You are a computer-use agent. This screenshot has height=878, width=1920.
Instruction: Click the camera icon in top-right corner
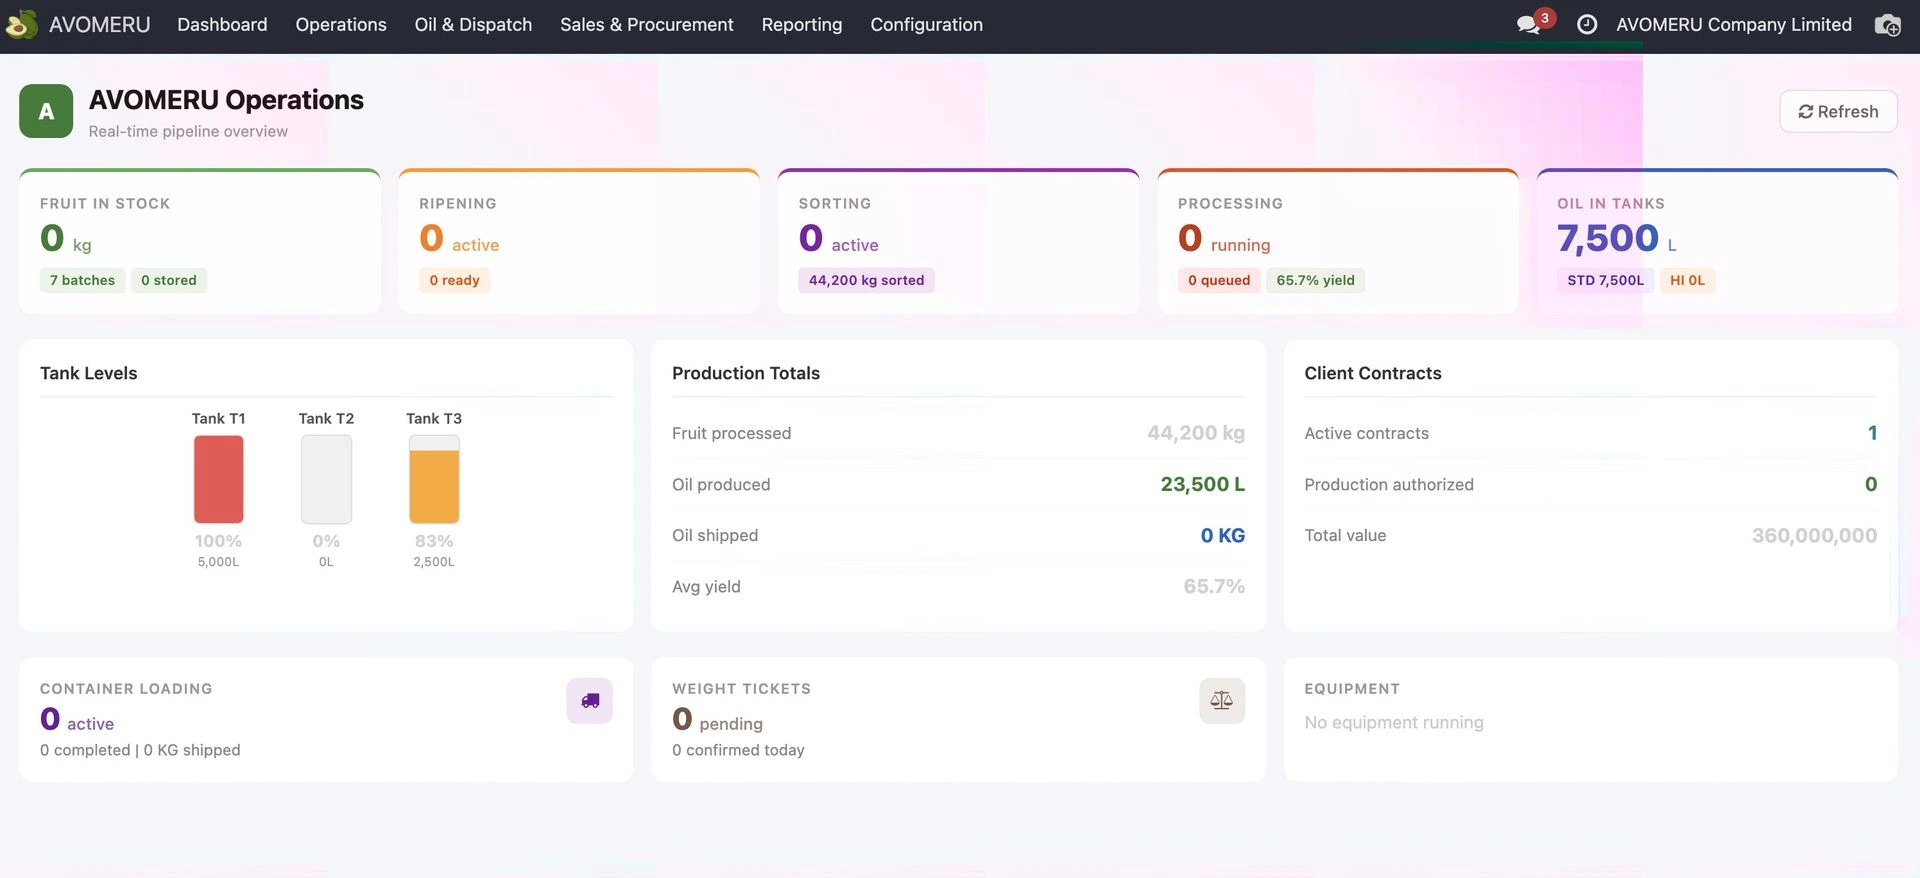(1887, 25)
